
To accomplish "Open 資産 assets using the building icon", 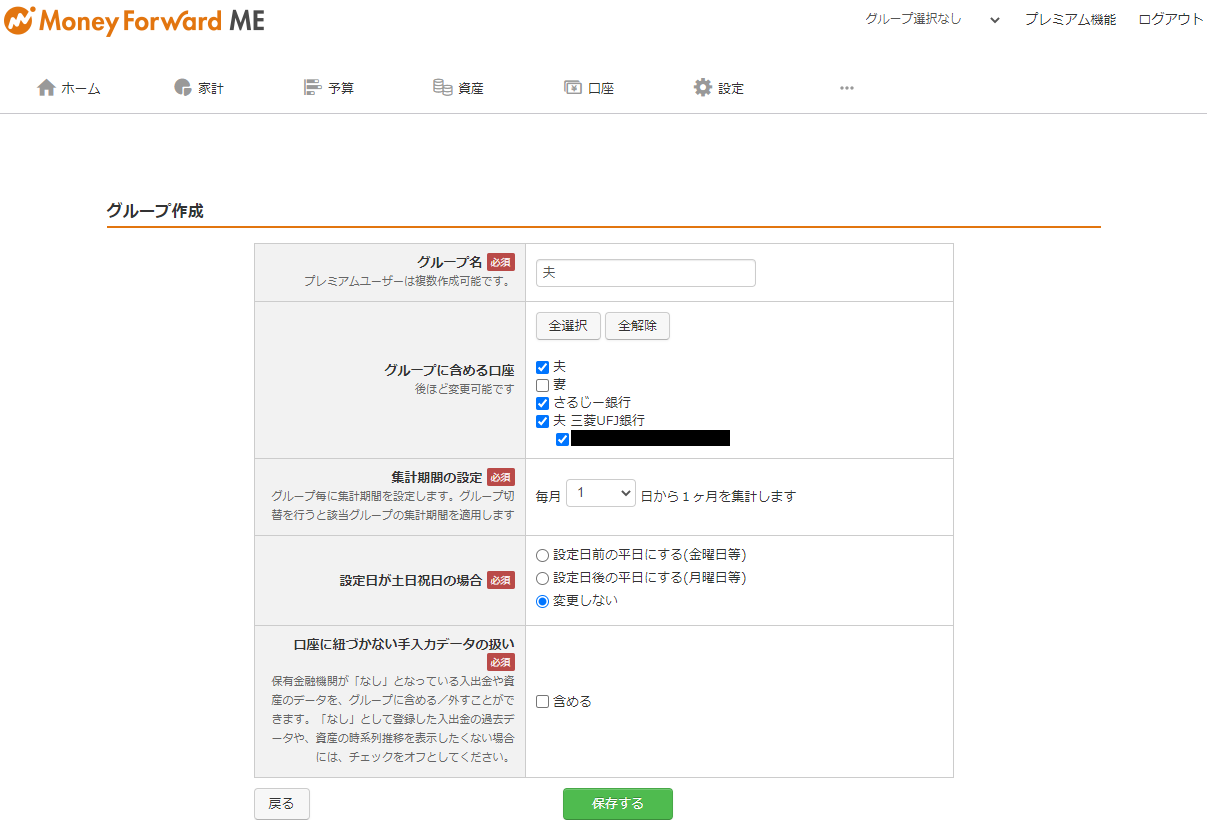I will 443,87.
